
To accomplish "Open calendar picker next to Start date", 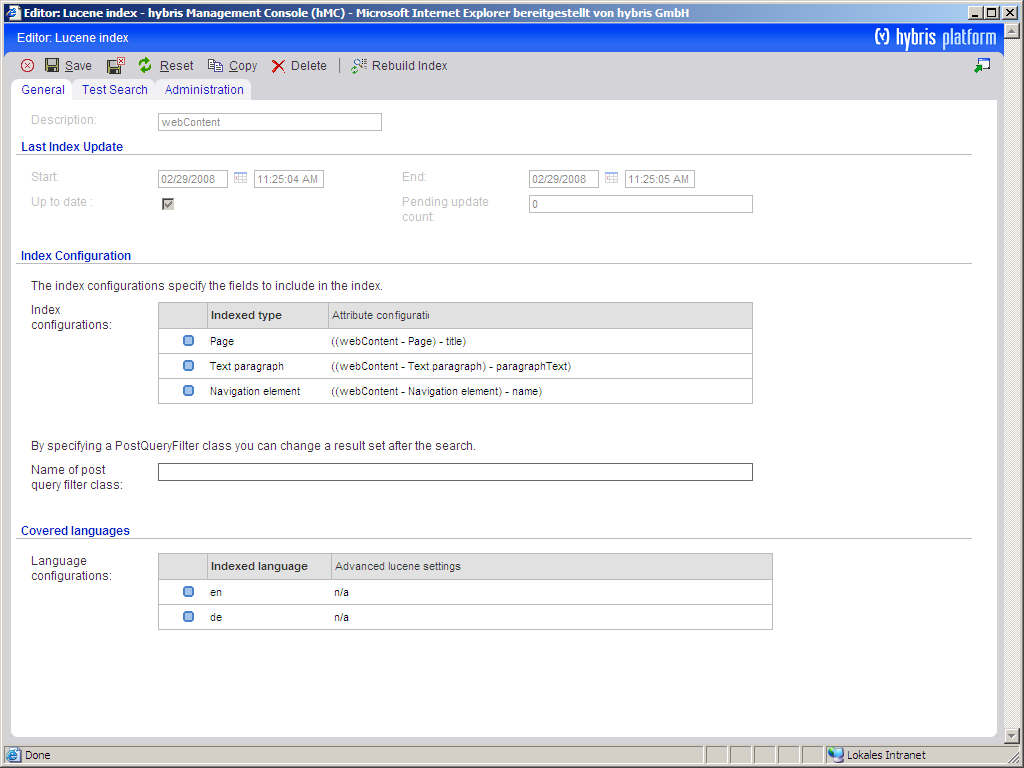I will click(240, 178).
